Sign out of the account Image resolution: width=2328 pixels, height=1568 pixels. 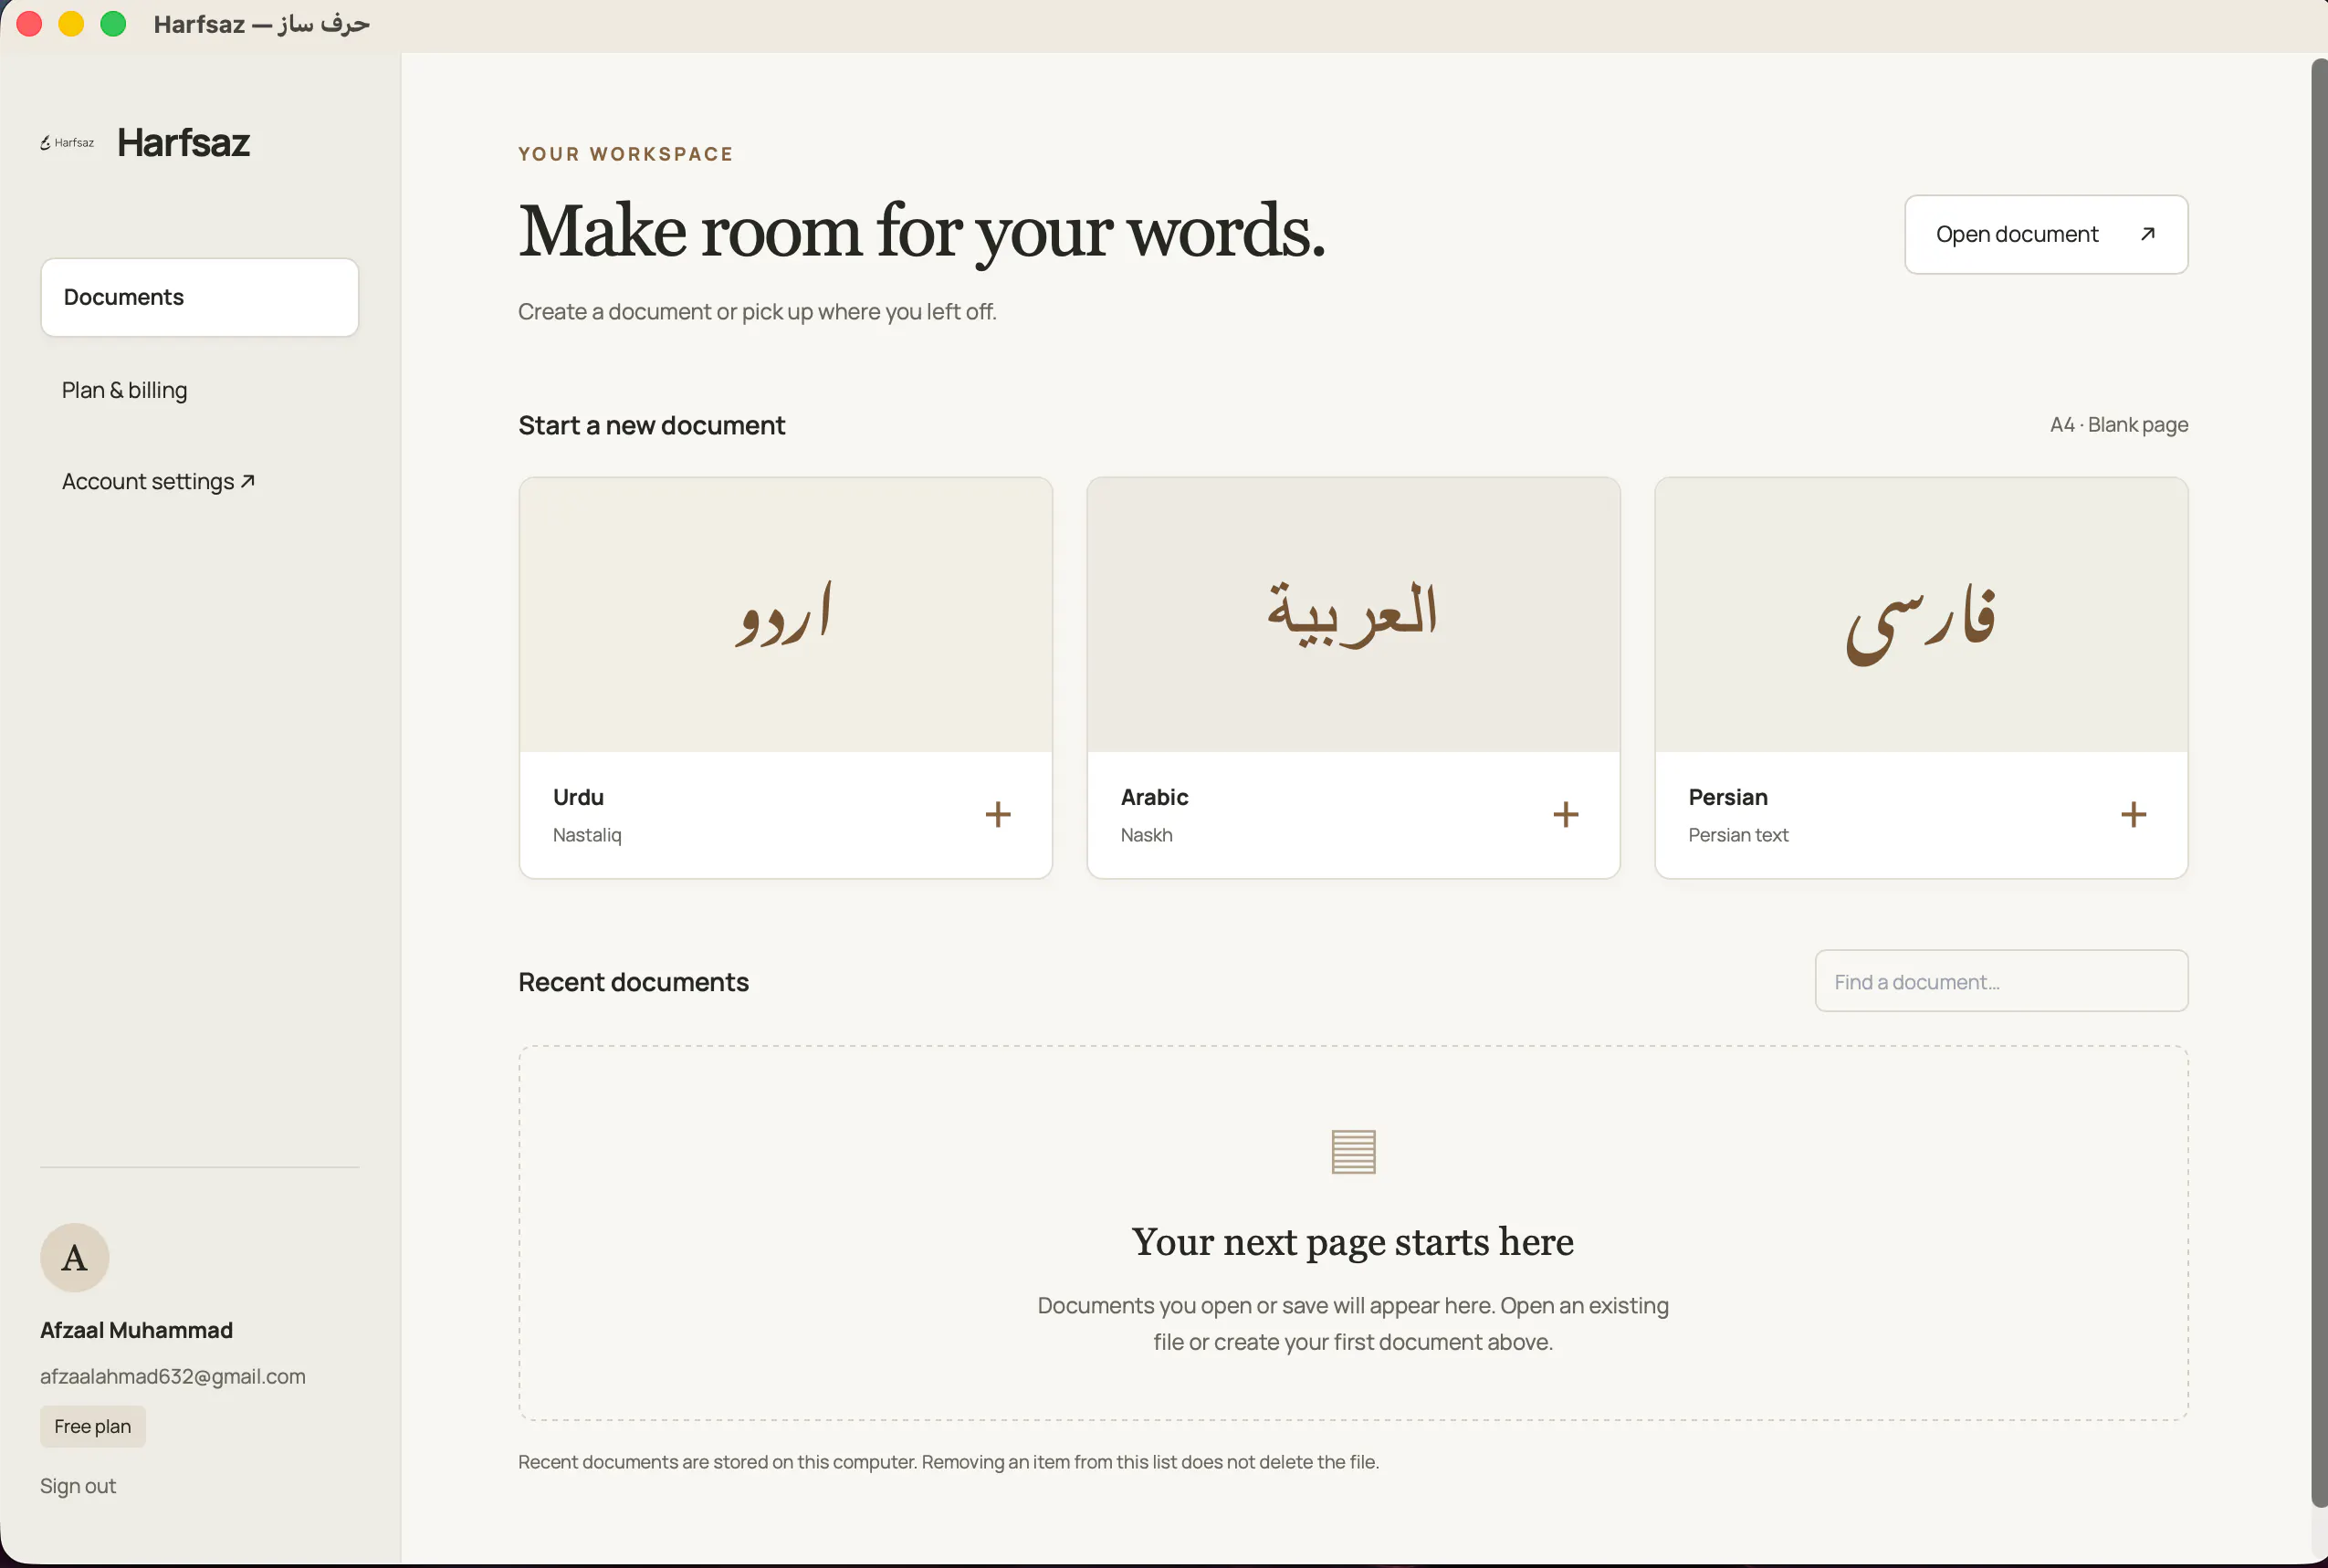pos(78,1486)
